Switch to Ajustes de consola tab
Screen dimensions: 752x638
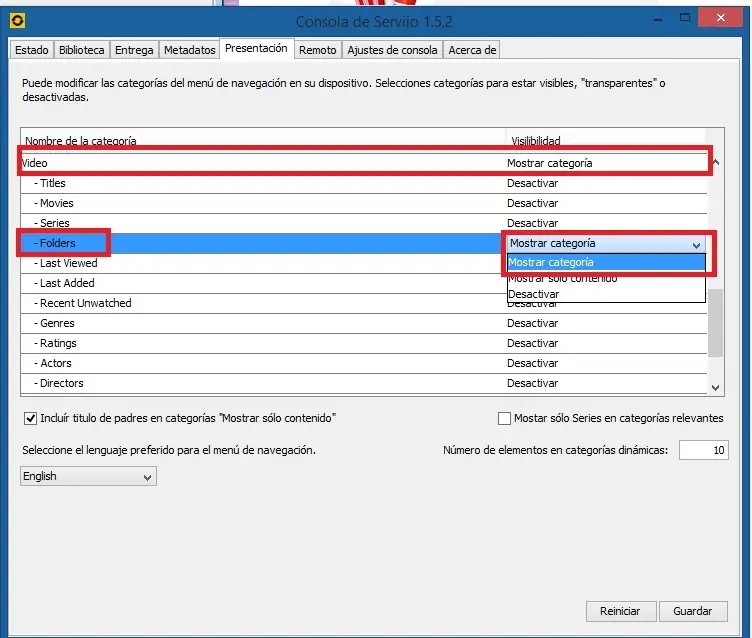[x=392, y=50]
